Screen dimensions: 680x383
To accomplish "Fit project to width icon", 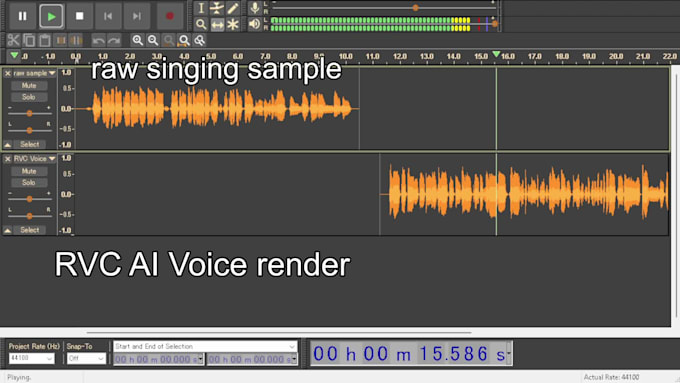I will (184, 40).
